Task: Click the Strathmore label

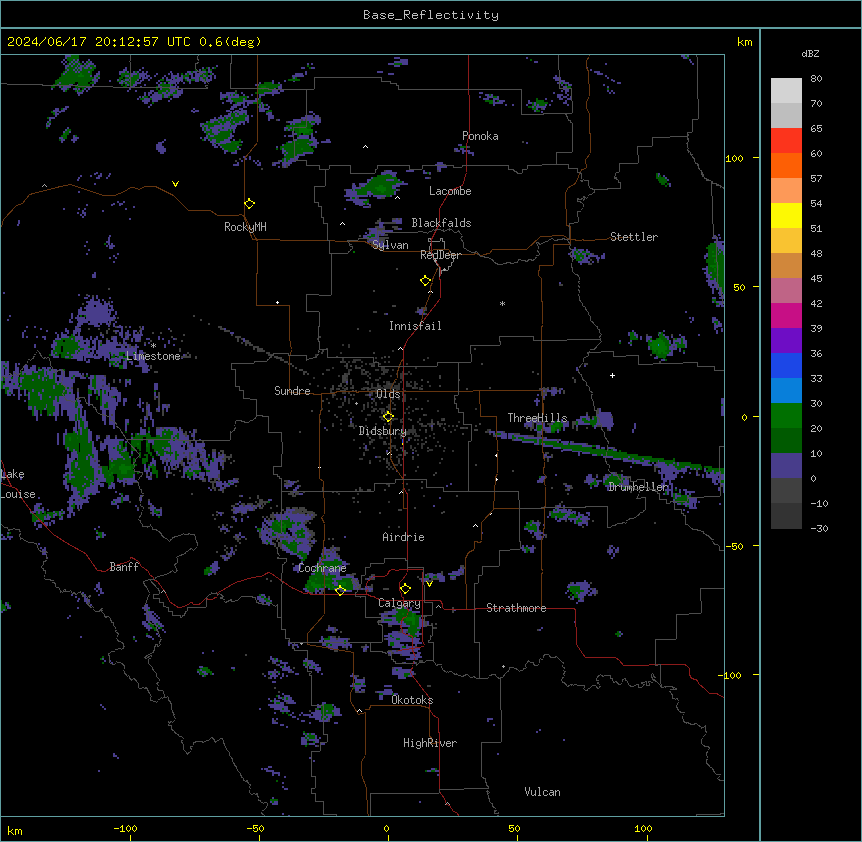Action: tap(516, 608)
